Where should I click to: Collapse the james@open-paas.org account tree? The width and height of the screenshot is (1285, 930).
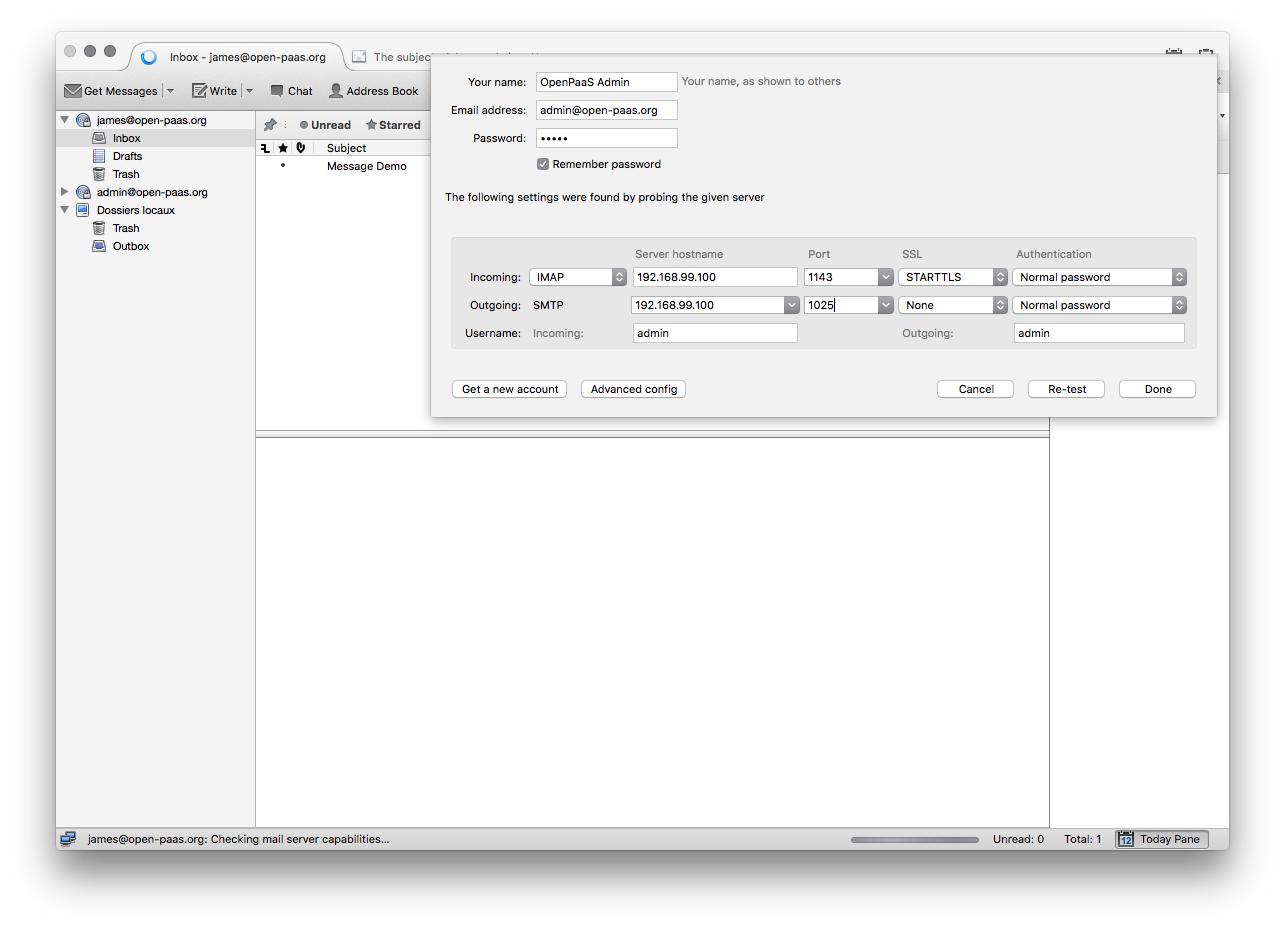[x=65, y=120]
